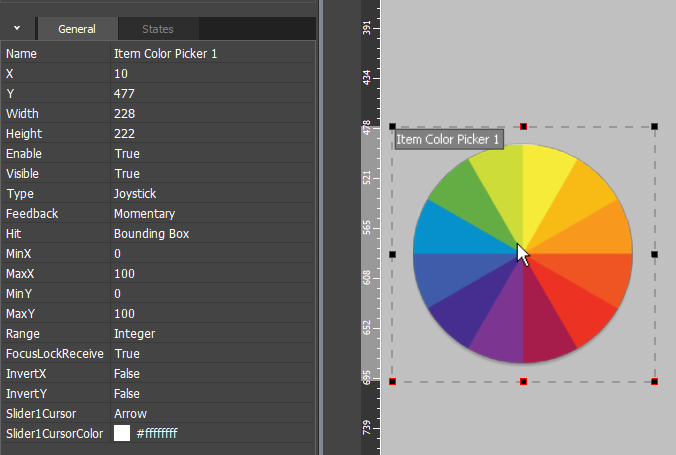This screenshot has height=455, width=676.
Task: Click the bottom-center red resize handle
Action: [x=523, y=381]
